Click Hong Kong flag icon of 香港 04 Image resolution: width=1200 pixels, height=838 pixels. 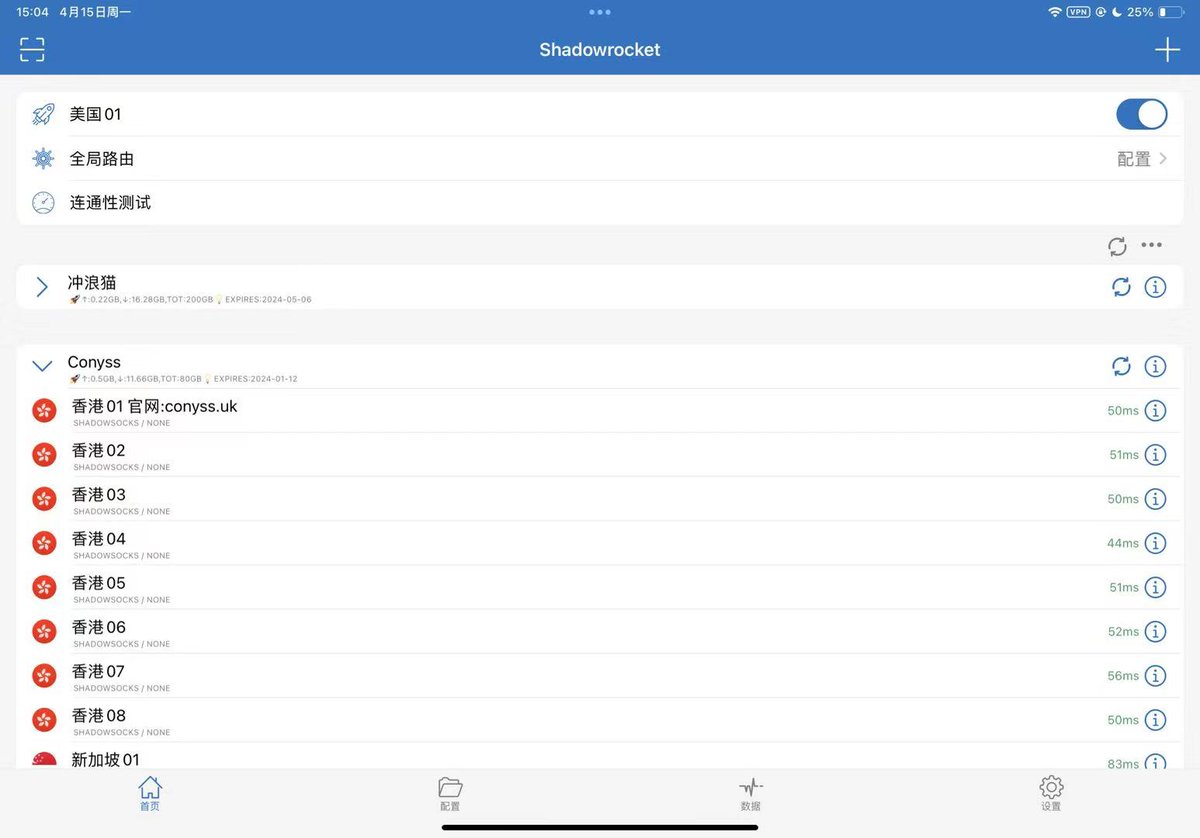44,543
